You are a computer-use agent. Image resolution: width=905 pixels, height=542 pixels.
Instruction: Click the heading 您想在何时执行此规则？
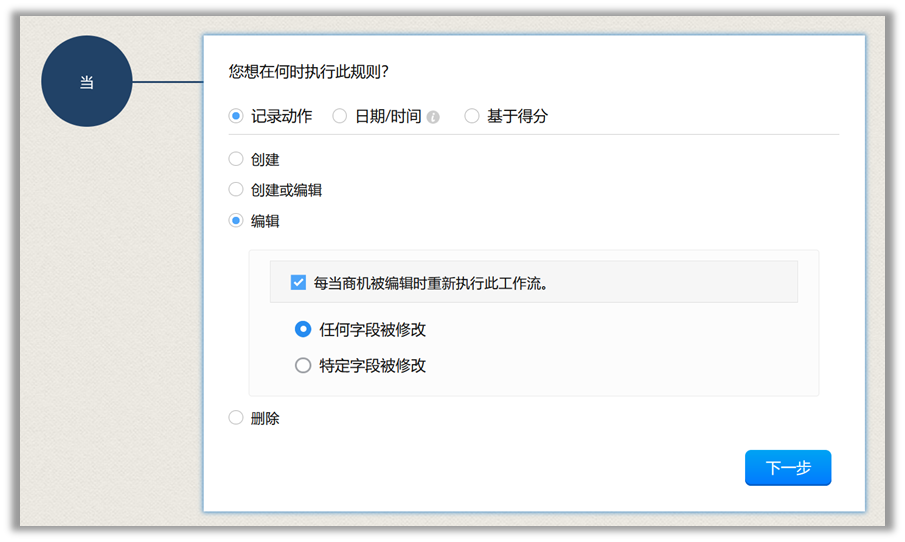(x=309, y=71)
